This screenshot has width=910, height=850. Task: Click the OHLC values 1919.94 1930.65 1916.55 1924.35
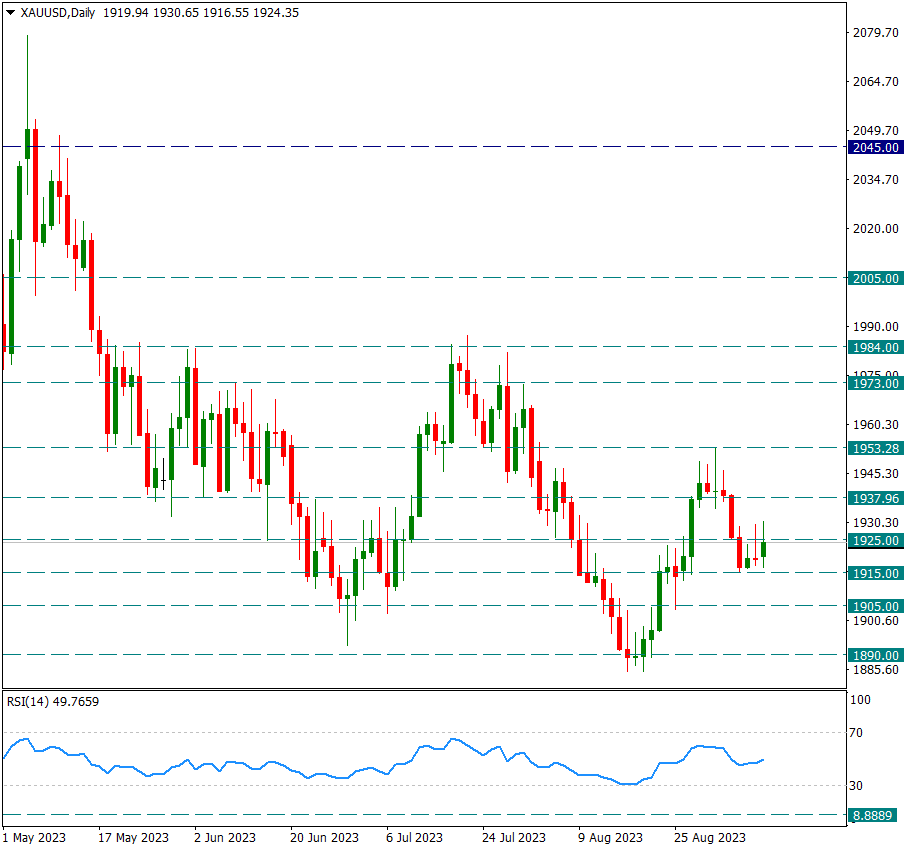coord(201,13)
